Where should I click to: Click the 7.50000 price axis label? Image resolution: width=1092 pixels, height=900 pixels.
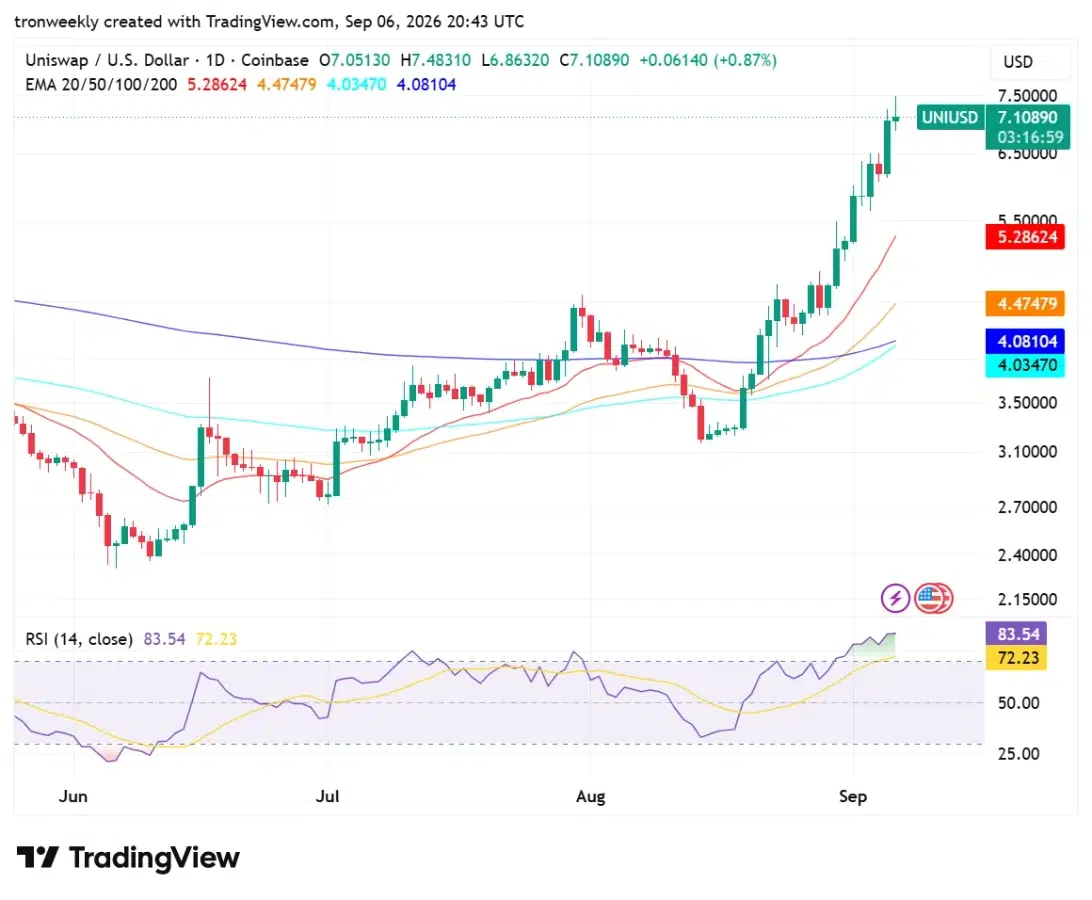click(1027, 95)
